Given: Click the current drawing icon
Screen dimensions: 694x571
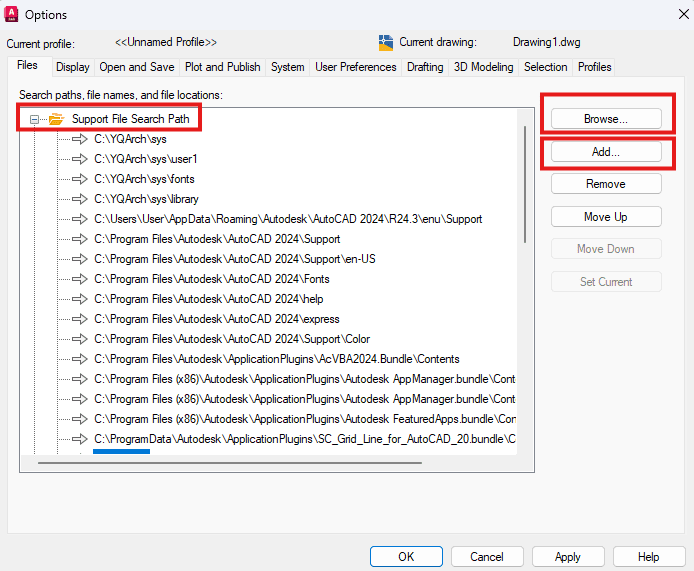Looking at the screenshot, I should (x=386, y=42).
